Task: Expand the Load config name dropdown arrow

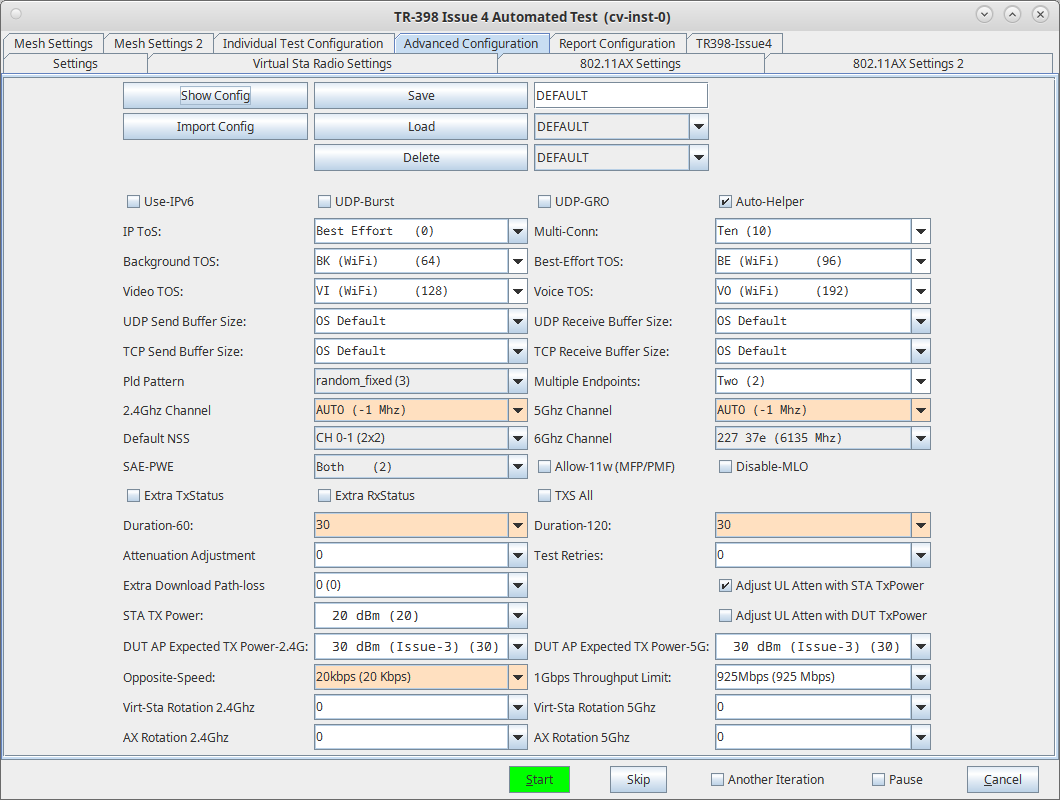Action: (x=699, y=126)
